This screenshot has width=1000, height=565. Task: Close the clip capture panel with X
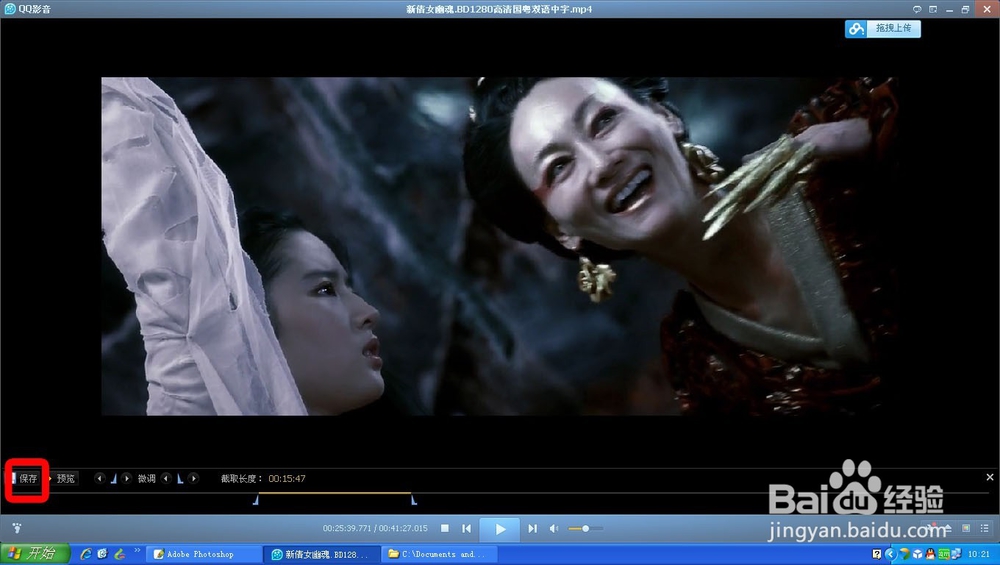tap(990, 477)
